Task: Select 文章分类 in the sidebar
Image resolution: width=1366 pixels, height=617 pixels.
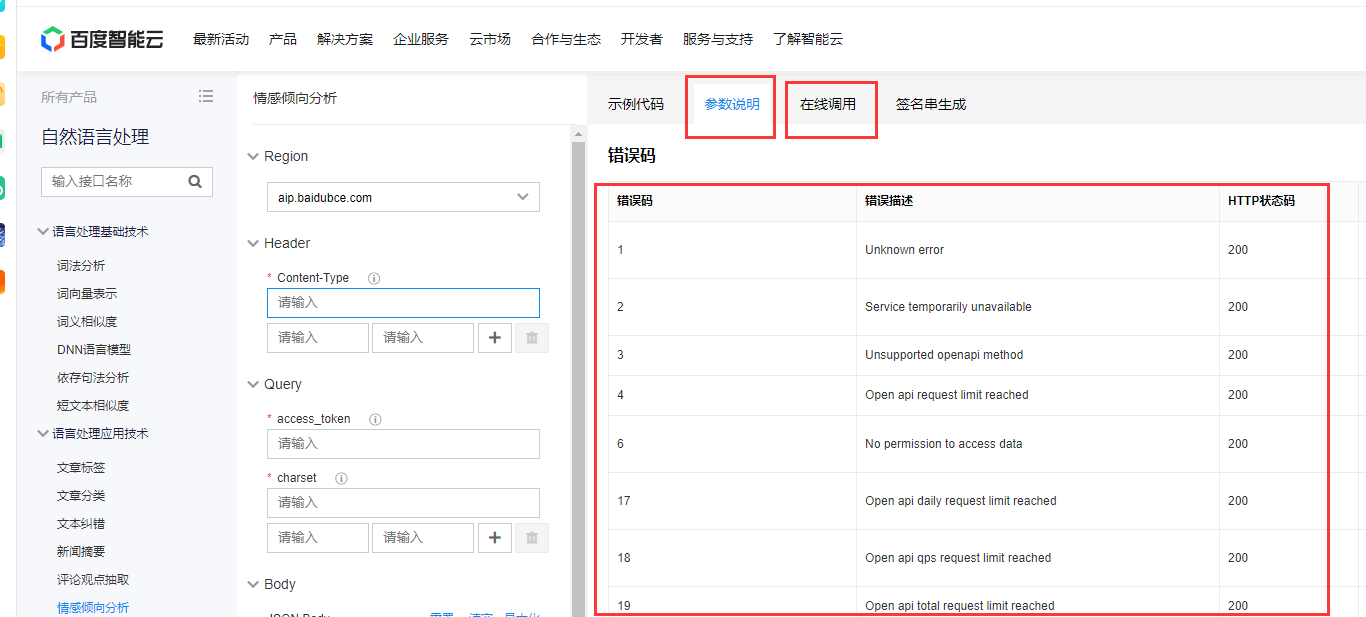Action: (x=81, y=496)
